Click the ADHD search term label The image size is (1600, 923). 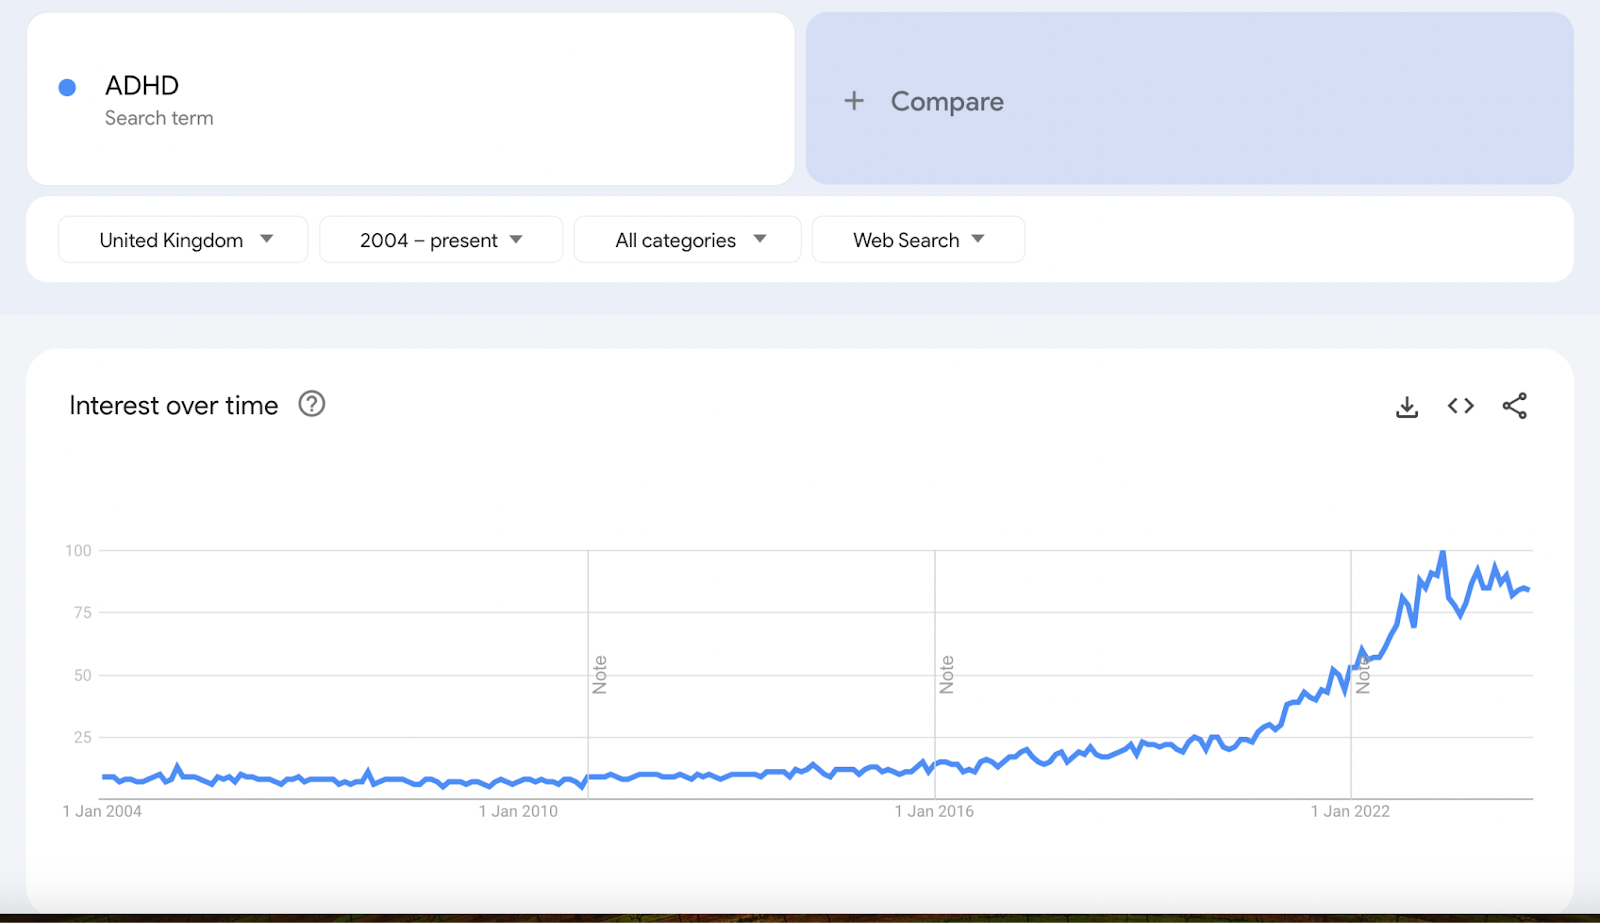tap(141, 85)
